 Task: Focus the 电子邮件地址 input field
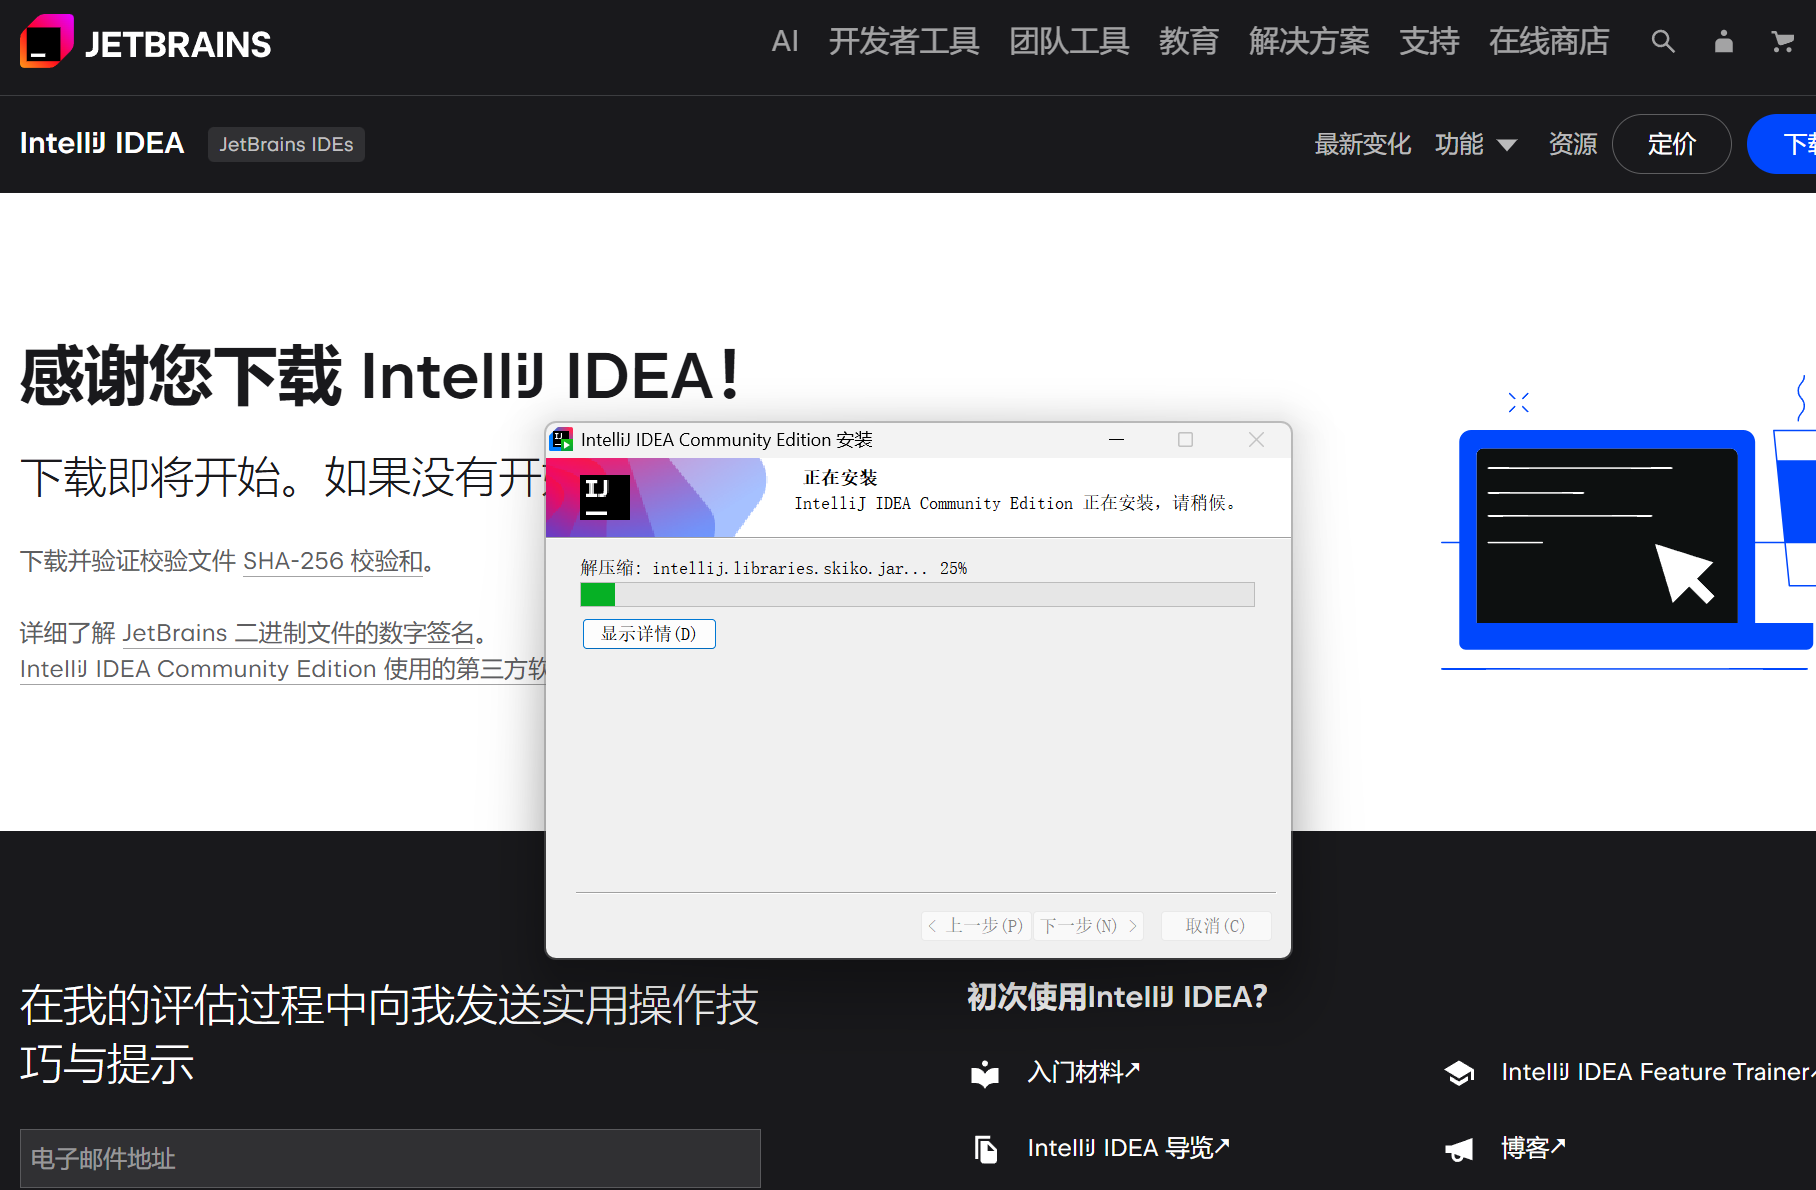(390, 1158)
